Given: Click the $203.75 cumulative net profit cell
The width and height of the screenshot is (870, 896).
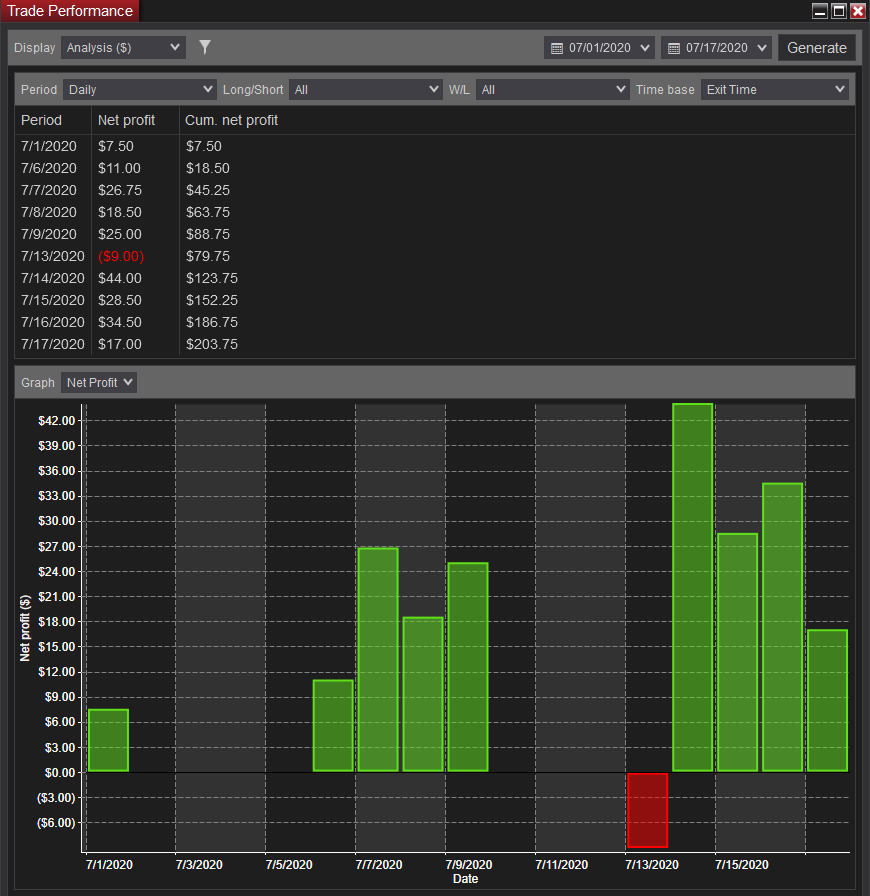Looking at the screenshot, I should pos(211,344).
